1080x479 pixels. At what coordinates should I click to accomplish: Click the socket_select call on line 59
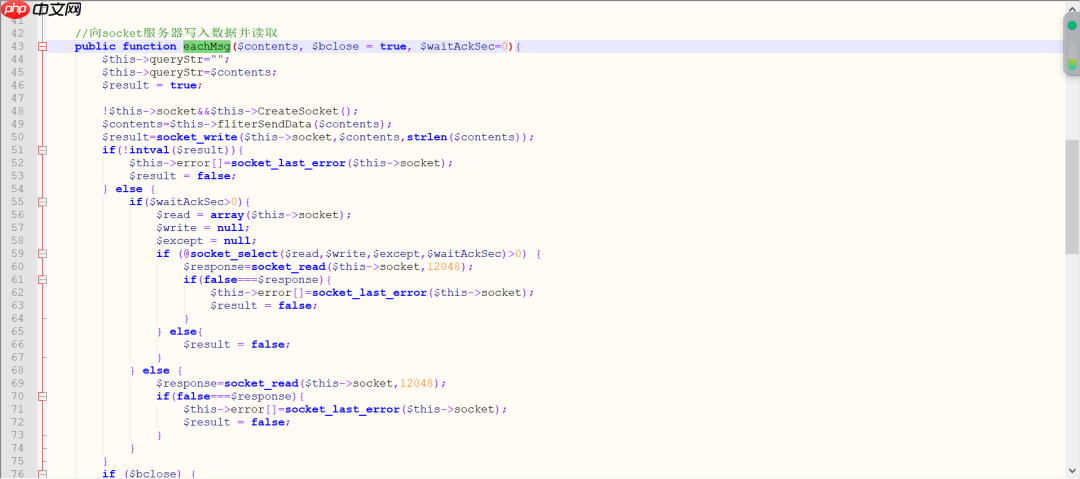[x=234, y=254]
